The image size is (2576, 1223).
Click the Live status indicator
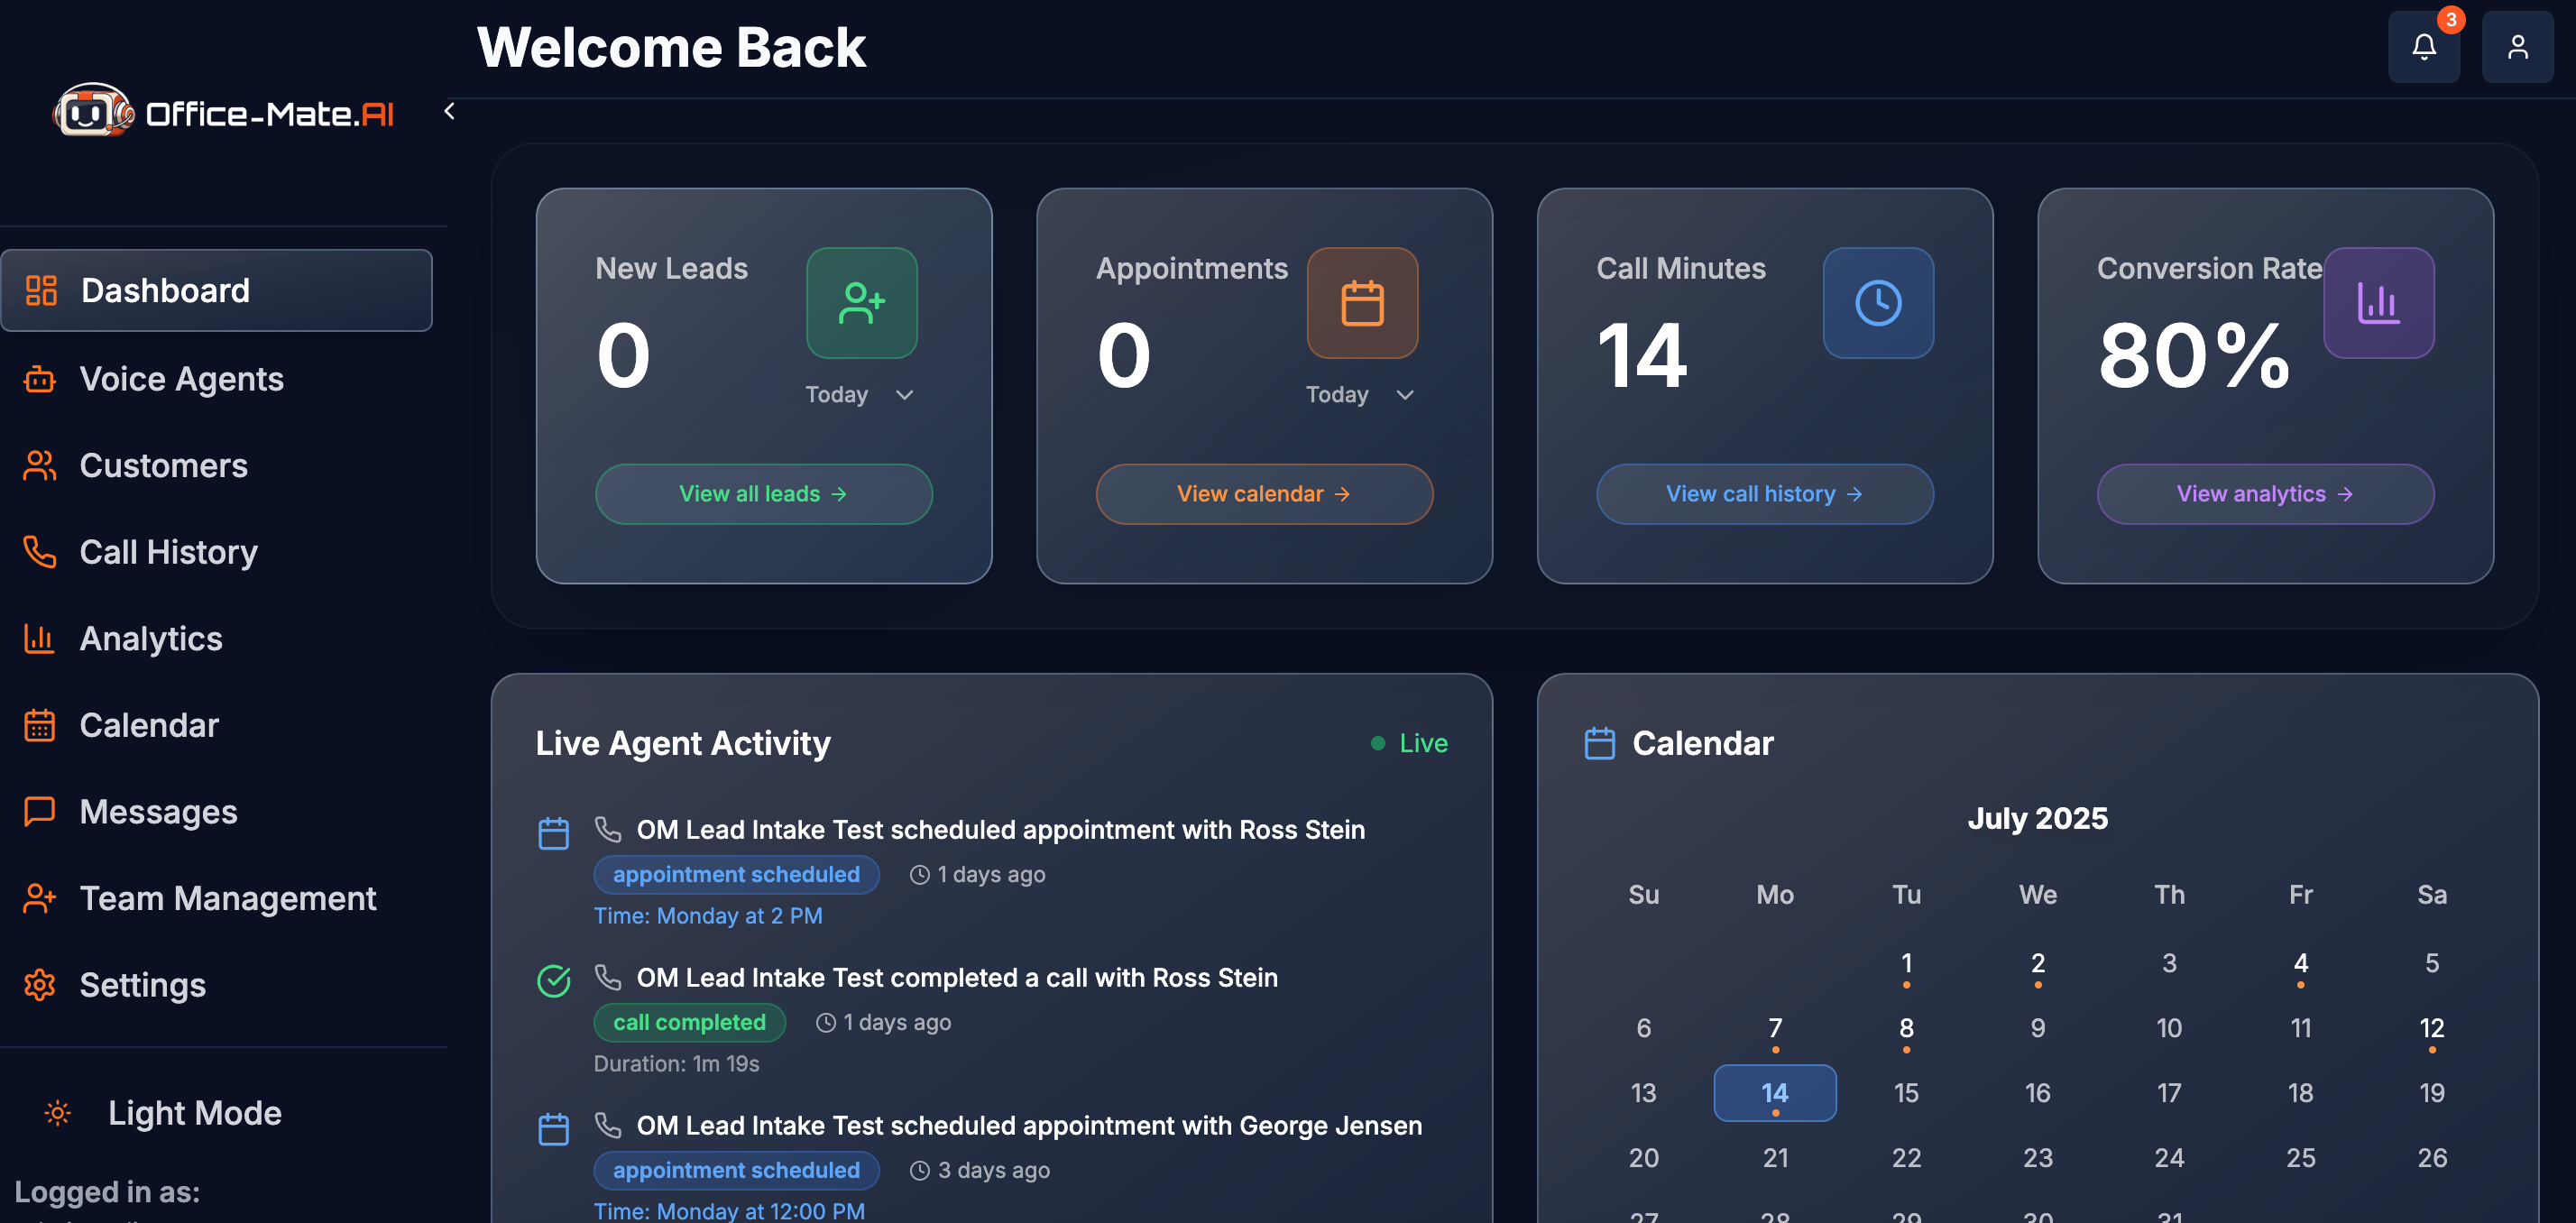tap(1409, 743)
